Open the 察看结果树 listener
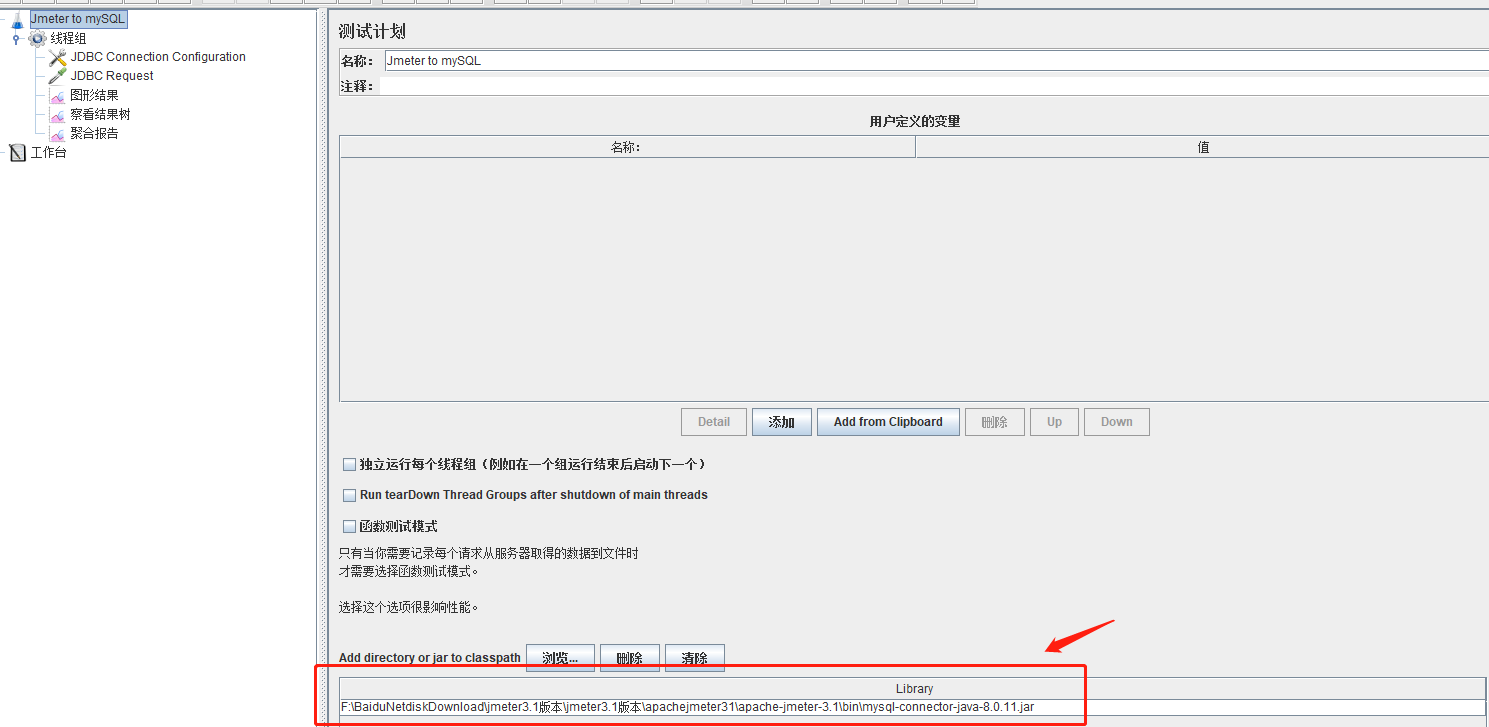 pos(100,114)
